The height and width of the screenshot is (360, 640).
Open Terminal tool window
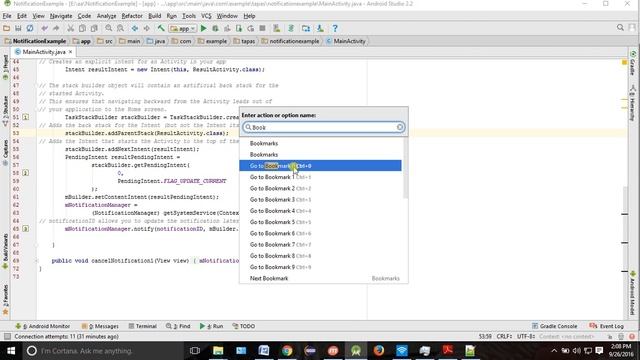[142, 326]
